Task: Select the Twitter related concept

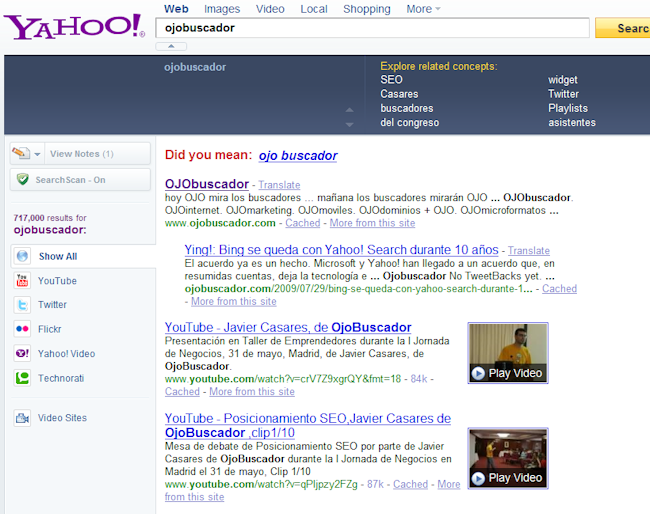Action: pyautogui.click(x=563, y=94)
